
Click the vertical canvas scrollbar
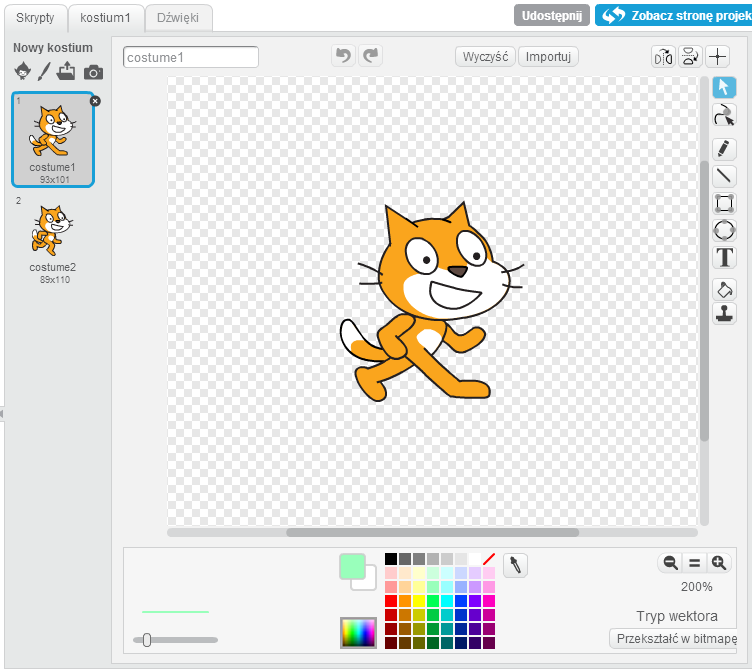click(x=704, y=301)
